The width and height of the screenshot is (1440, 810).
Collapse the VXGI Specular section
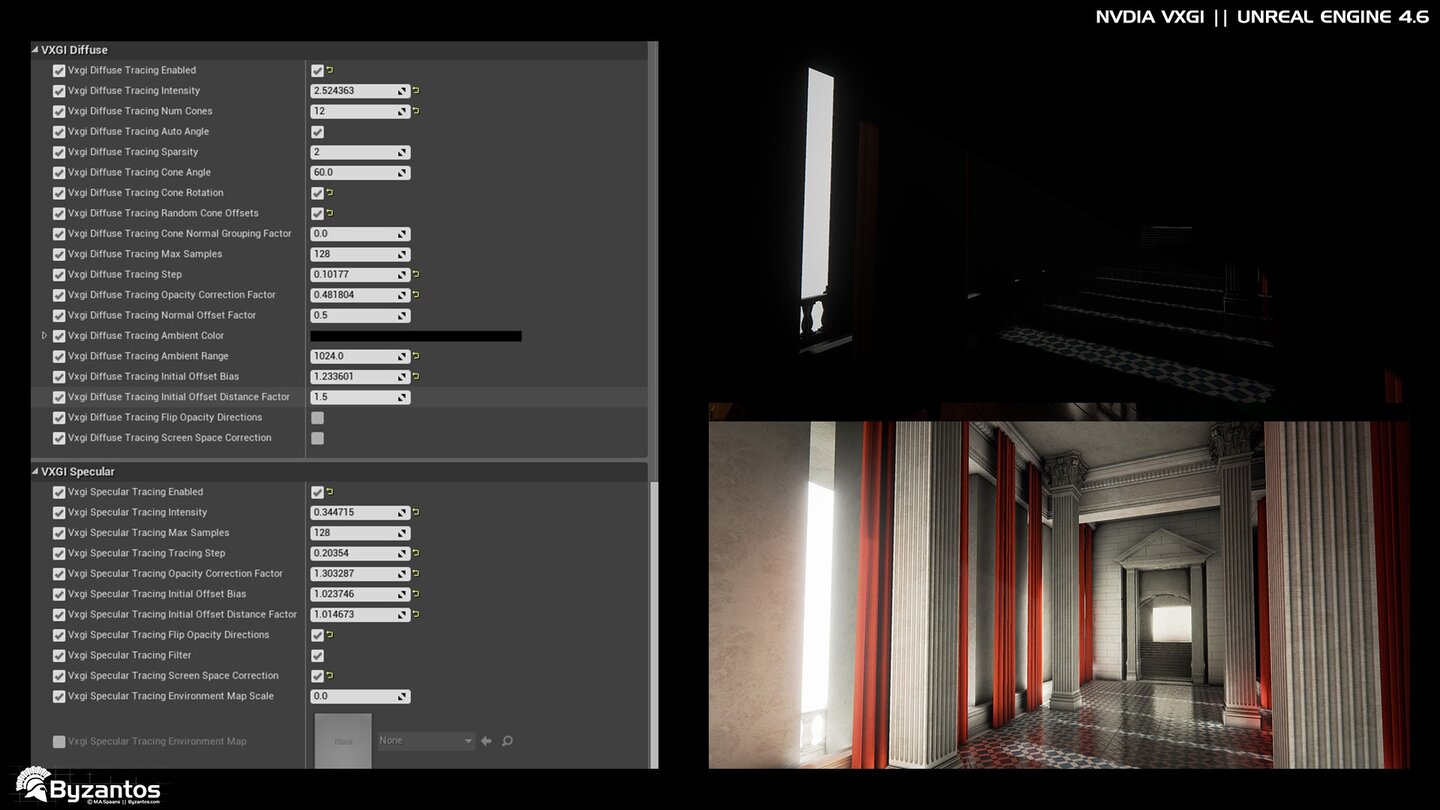[x=35, y=472]
